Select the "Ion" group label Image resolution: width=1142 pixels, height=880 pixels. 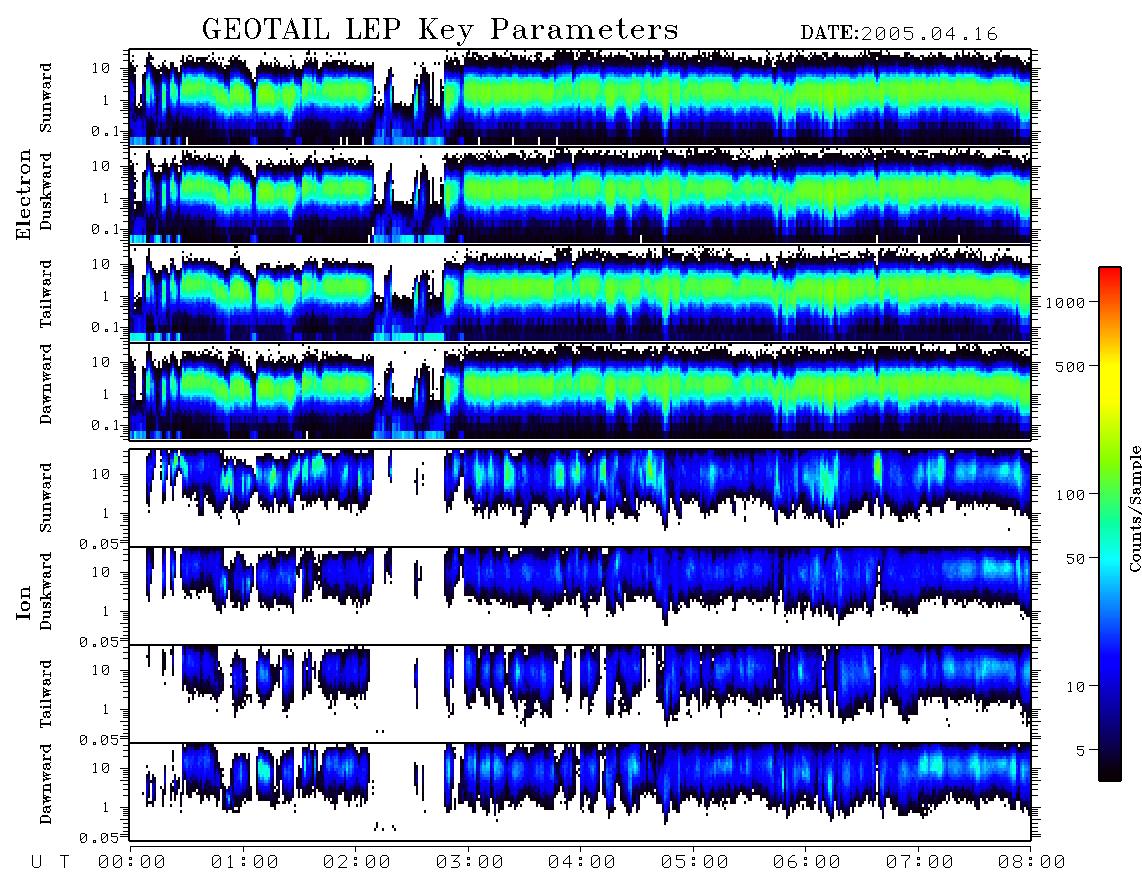point(24,604)
